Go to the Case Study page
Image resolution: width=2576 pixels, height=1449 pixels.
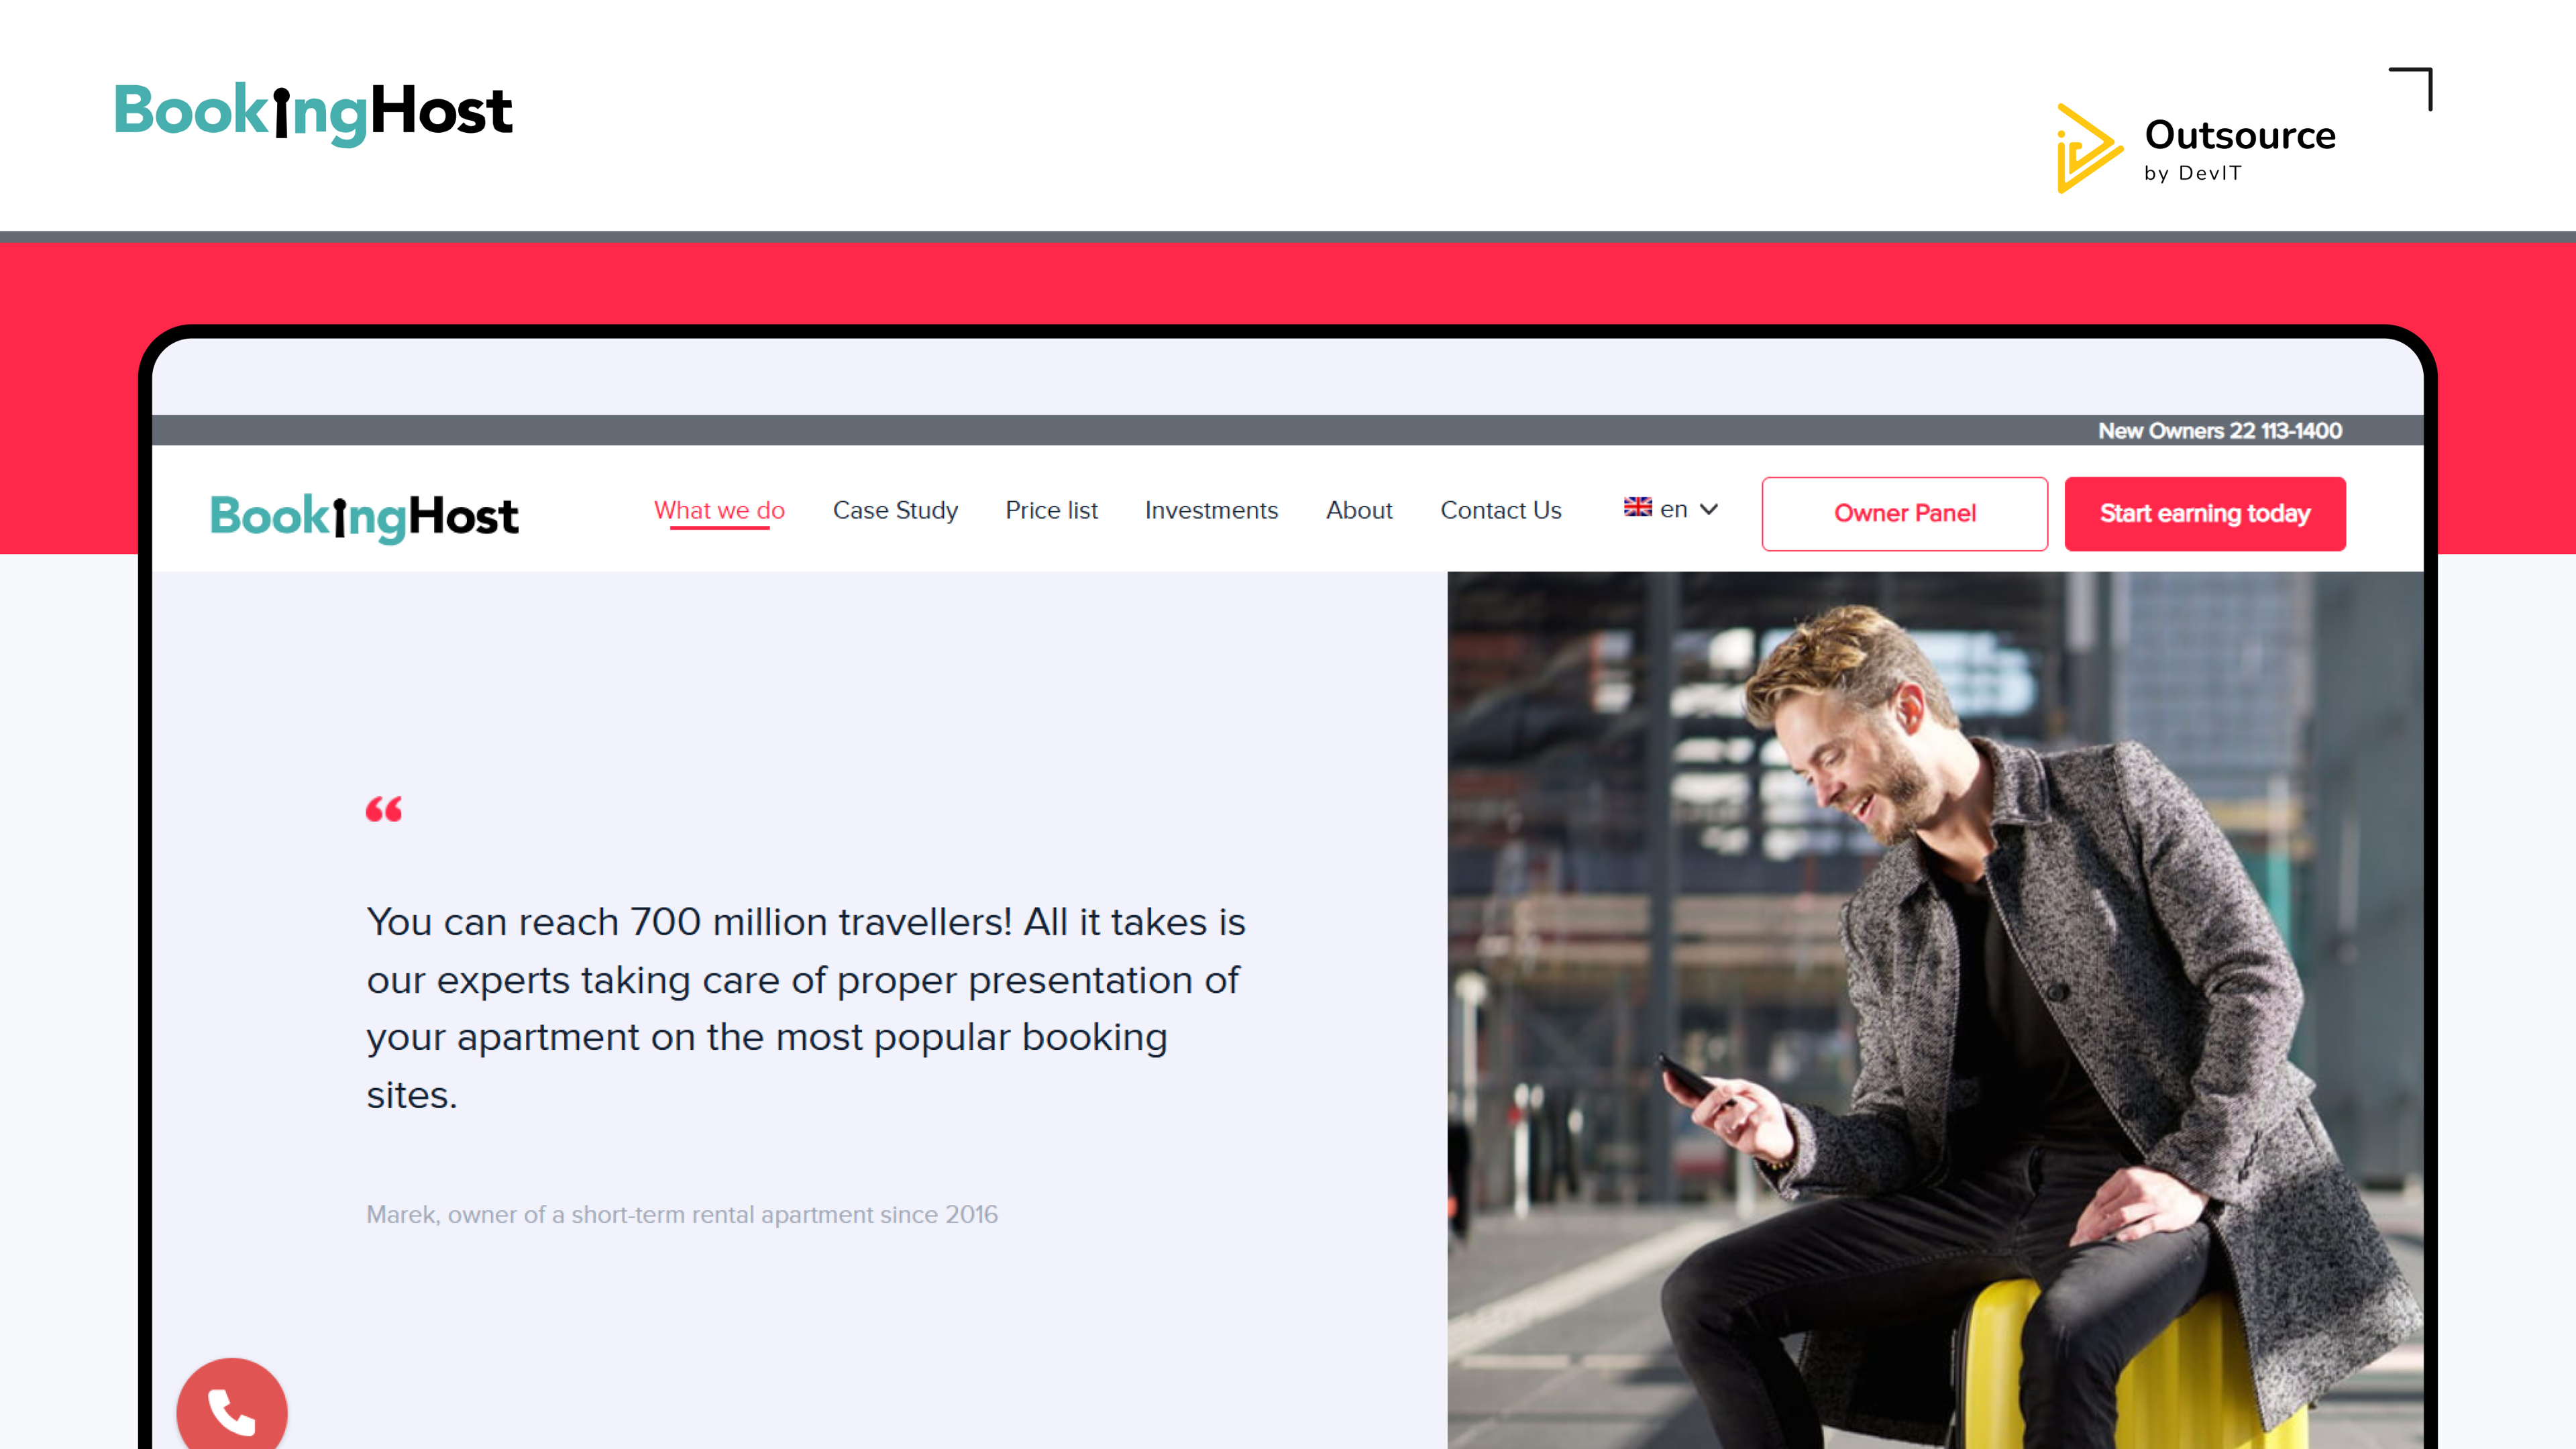point(895,510)
